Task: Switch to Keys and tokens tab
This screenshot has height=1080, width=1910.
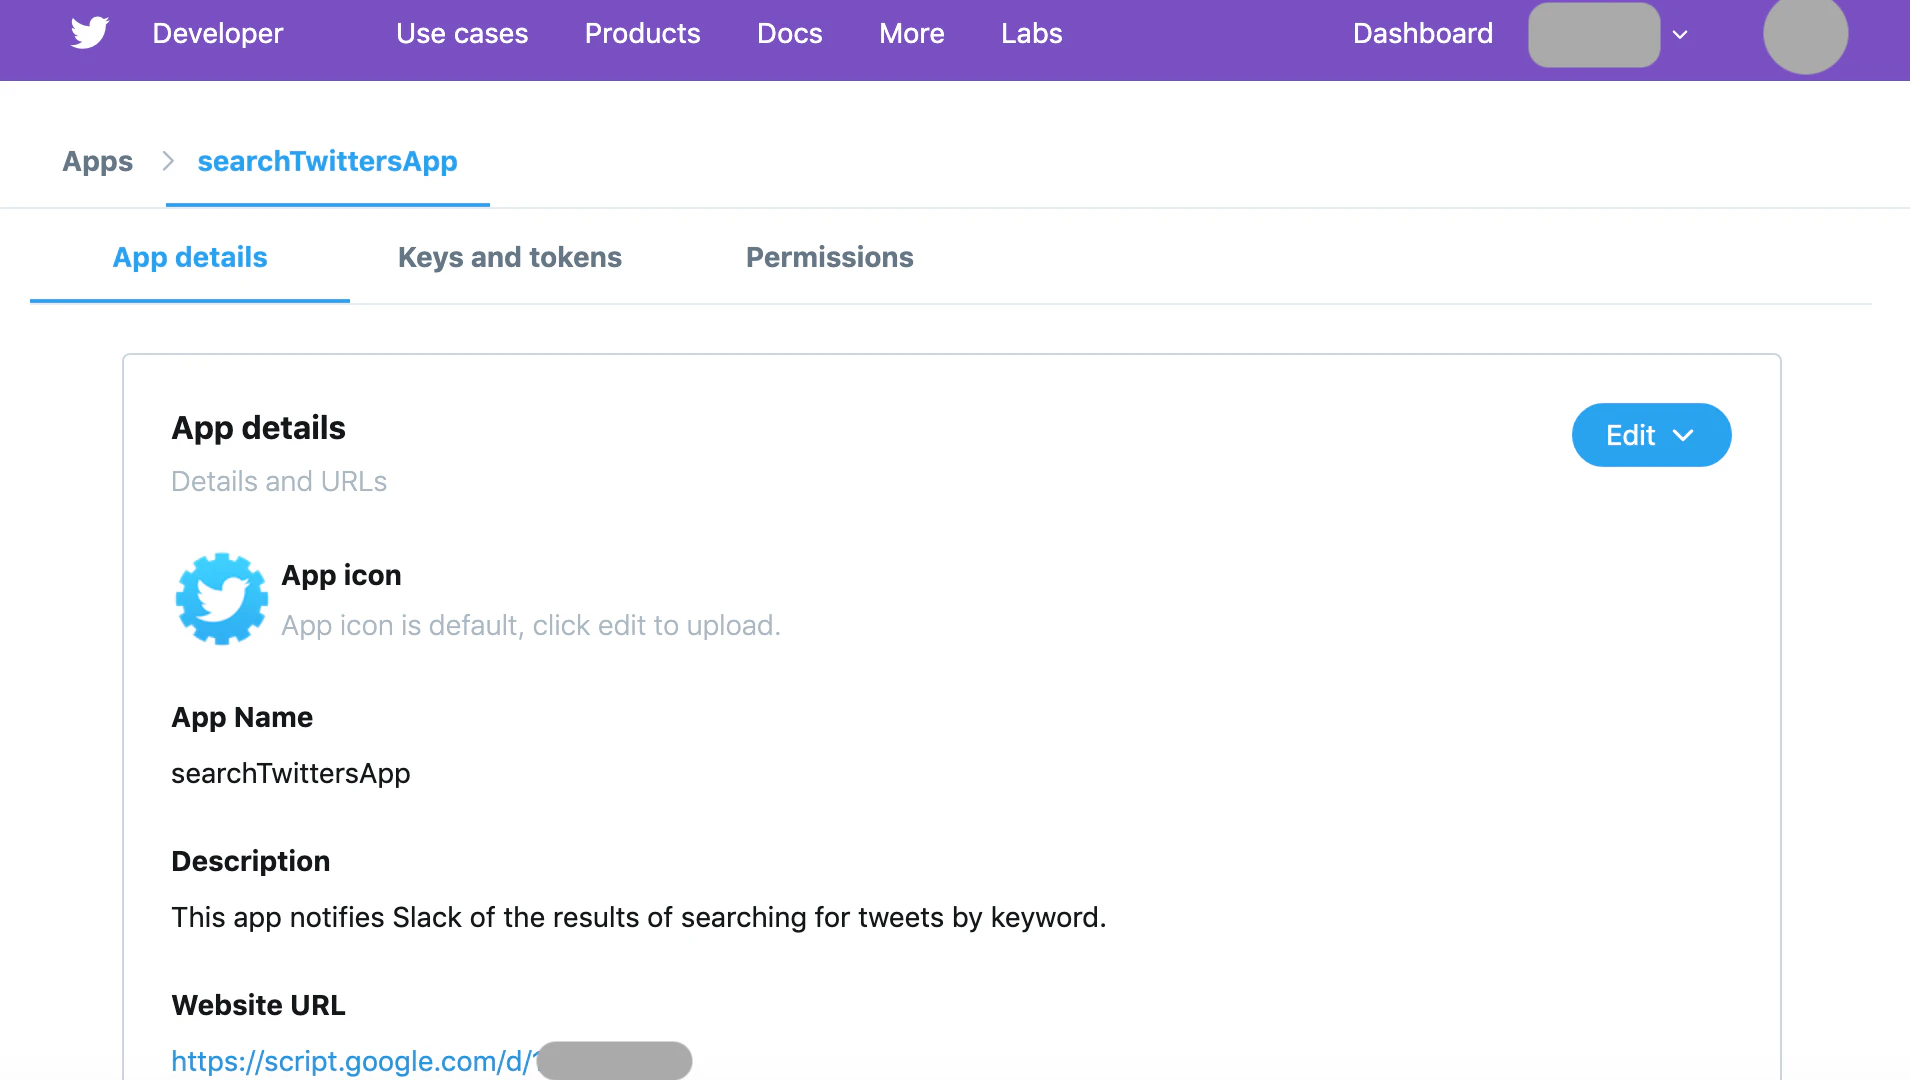Action: point(510,257)
